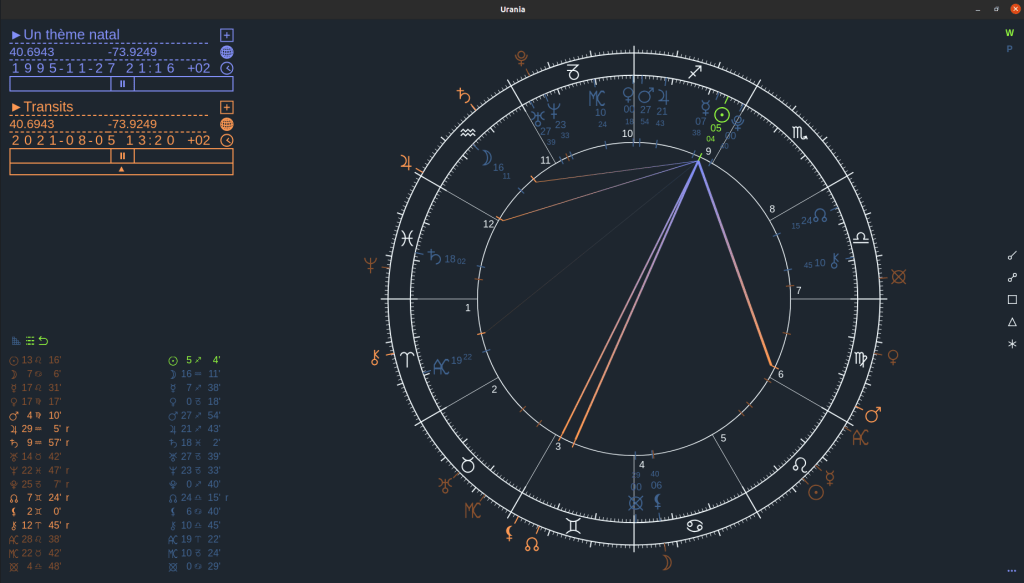1024x583 pixels.
Task: Toggle the opposition aspect line icon
Action: (1012, 277)
